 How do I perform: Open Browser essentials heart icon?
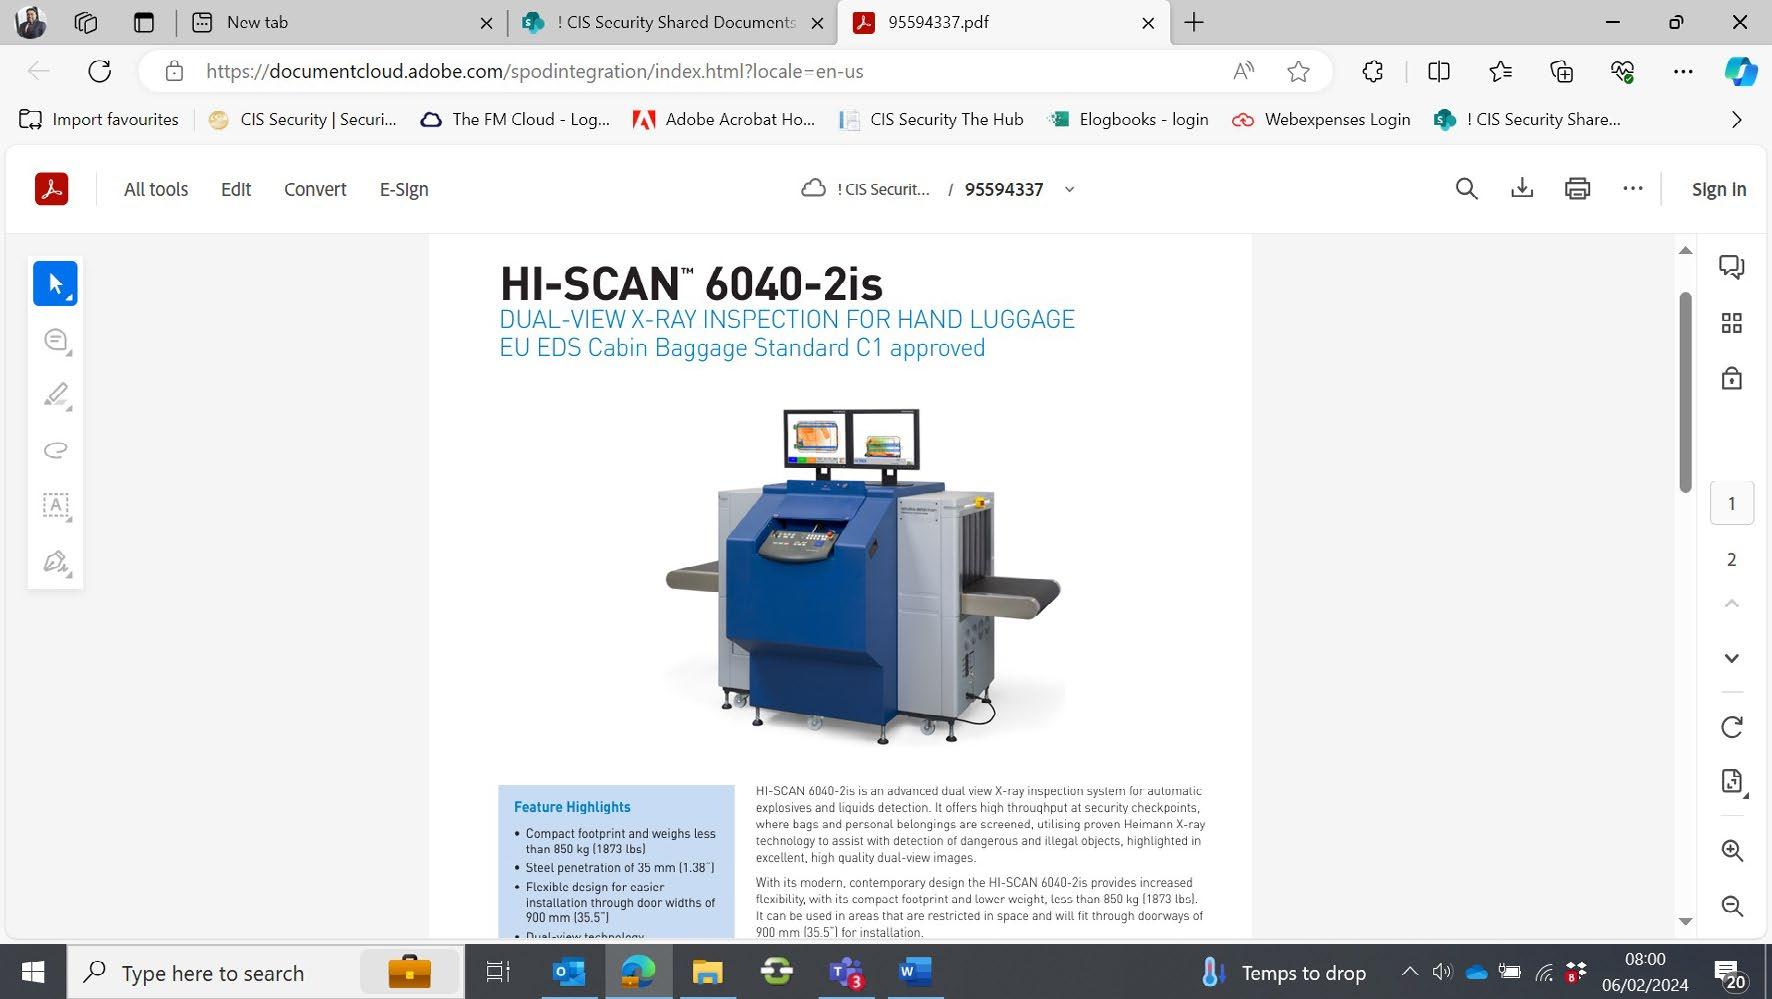tap(1622, 71)
